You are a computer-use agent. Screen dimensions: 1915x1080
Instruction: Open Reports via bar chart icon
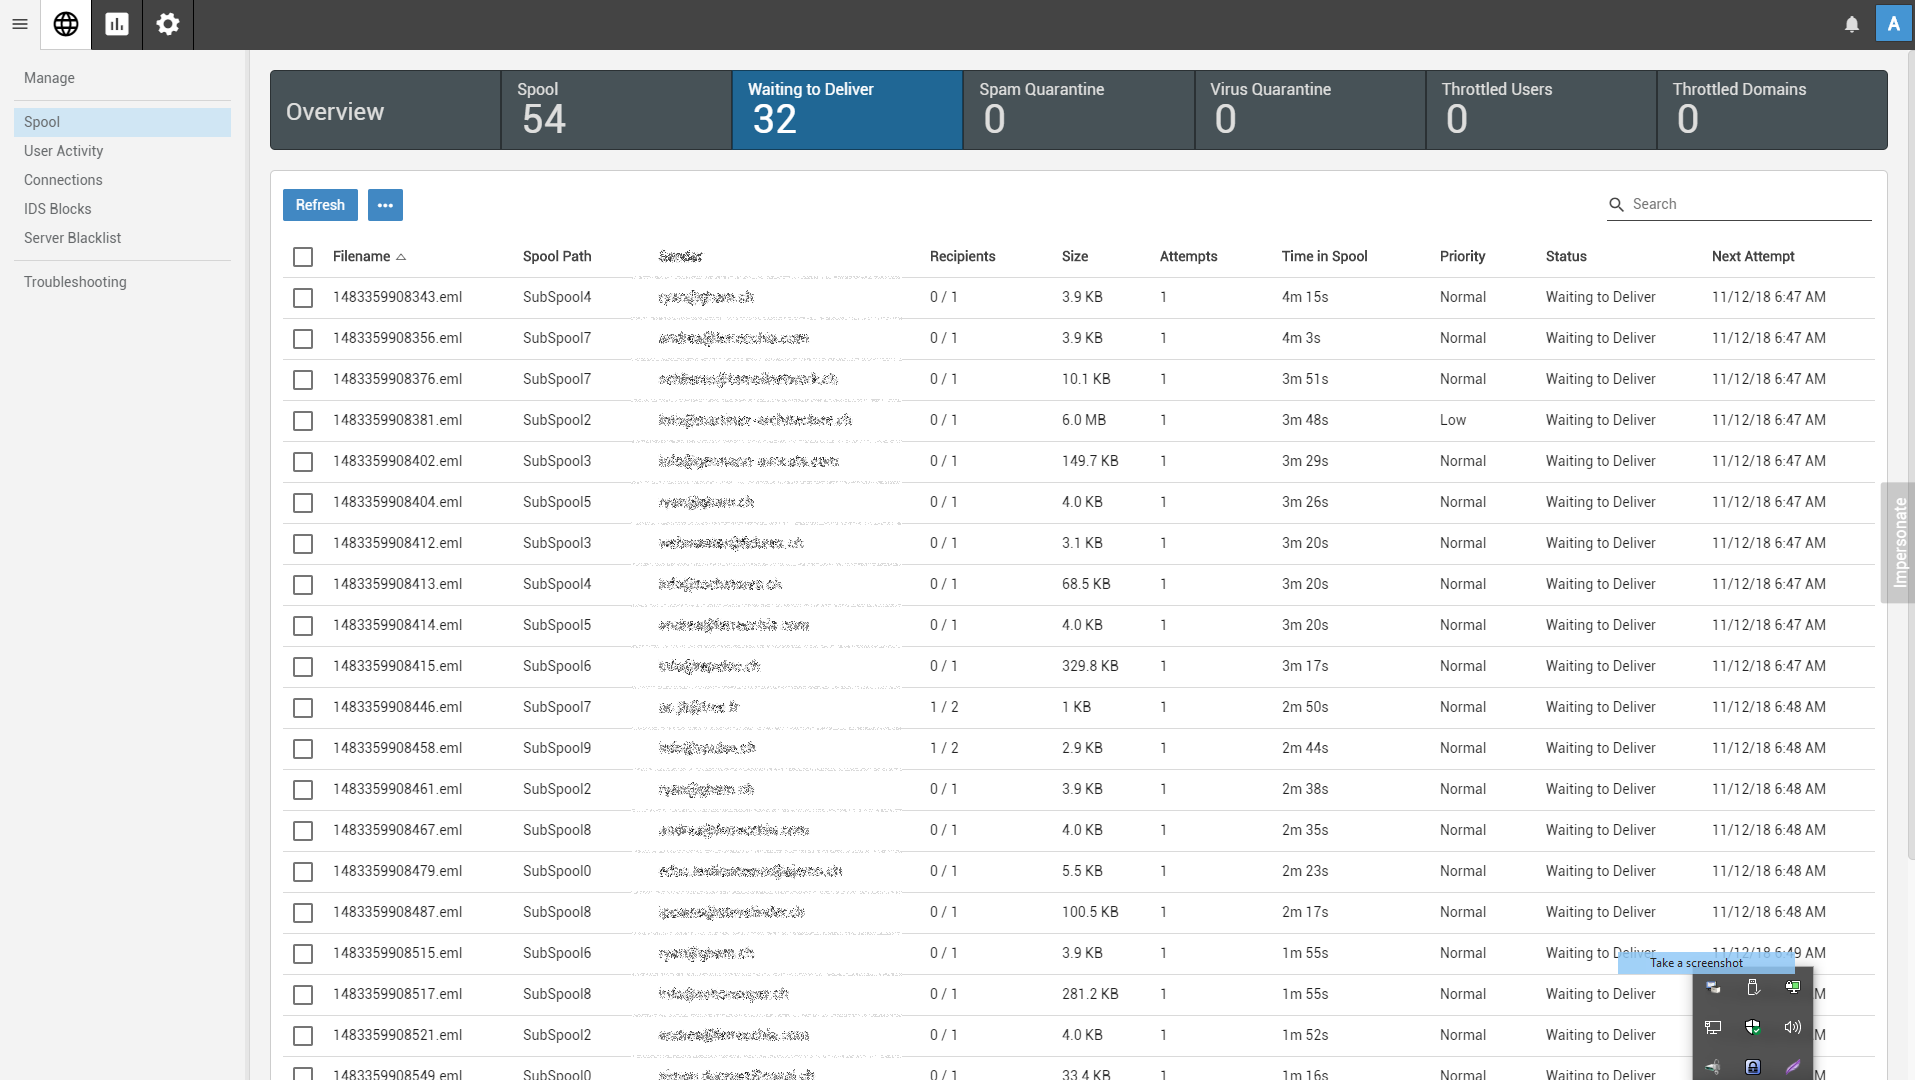click(117, 24)
